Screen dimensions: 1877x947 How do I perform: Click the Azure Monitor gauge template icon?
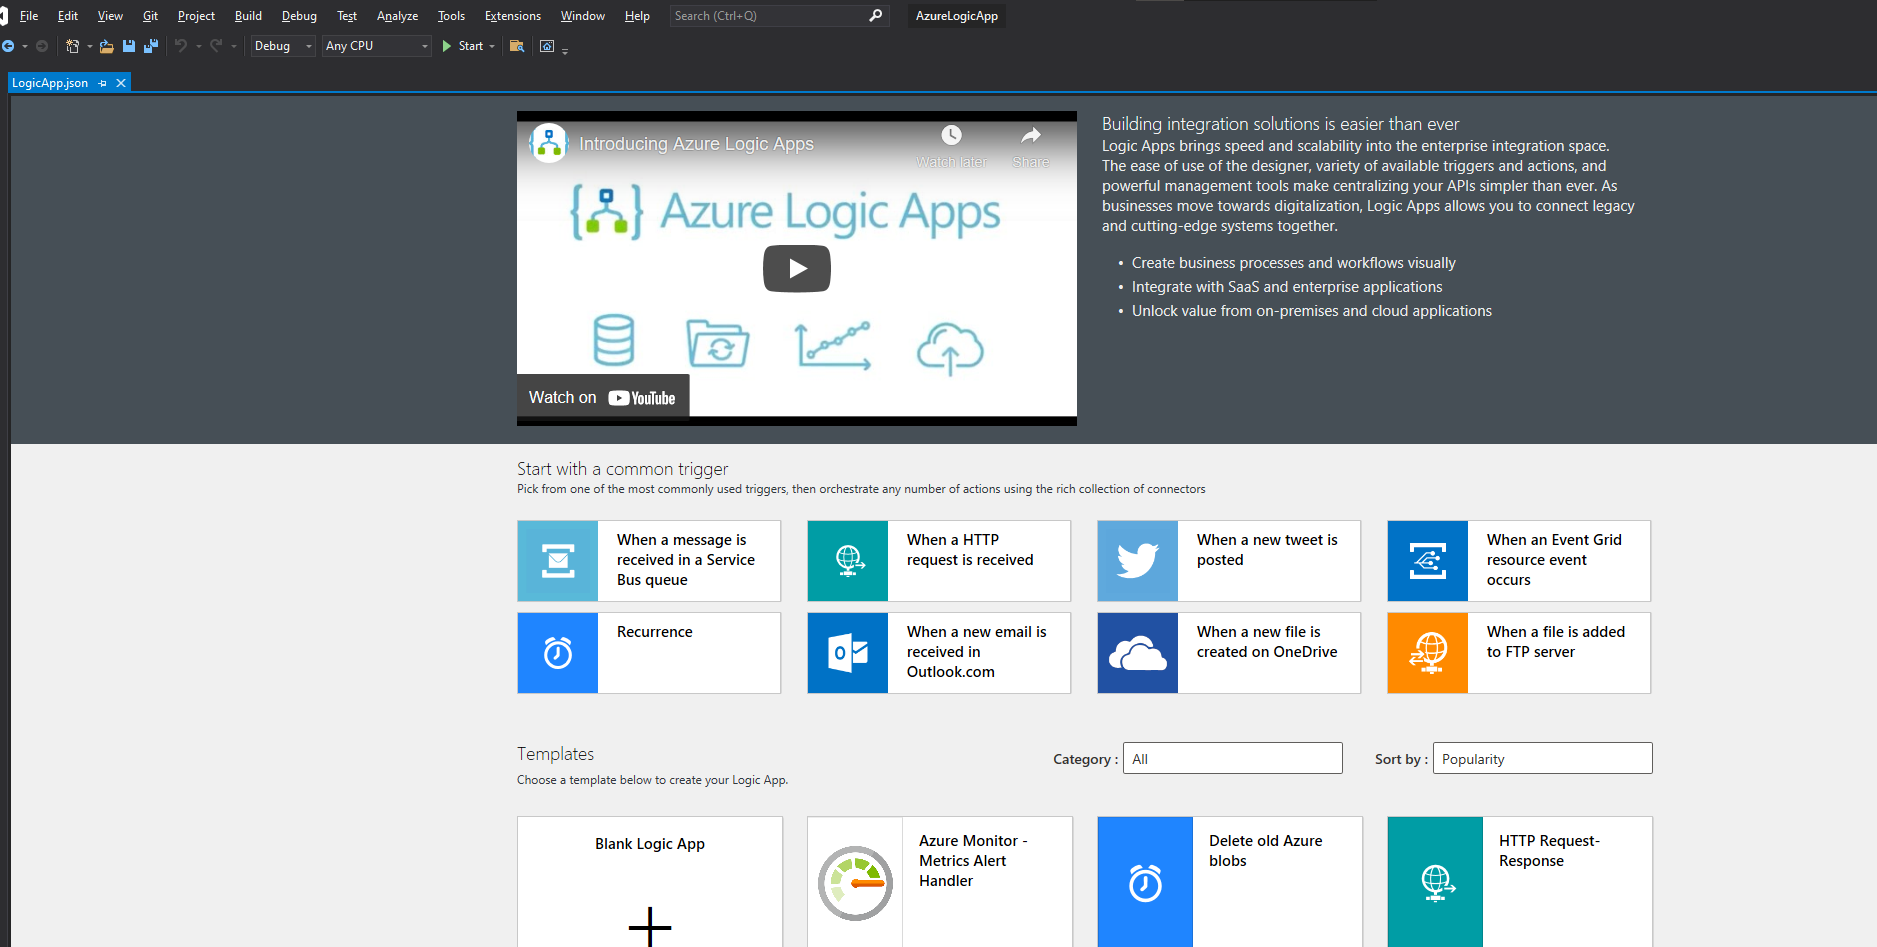pyautogui.click(x=855, y=883)
